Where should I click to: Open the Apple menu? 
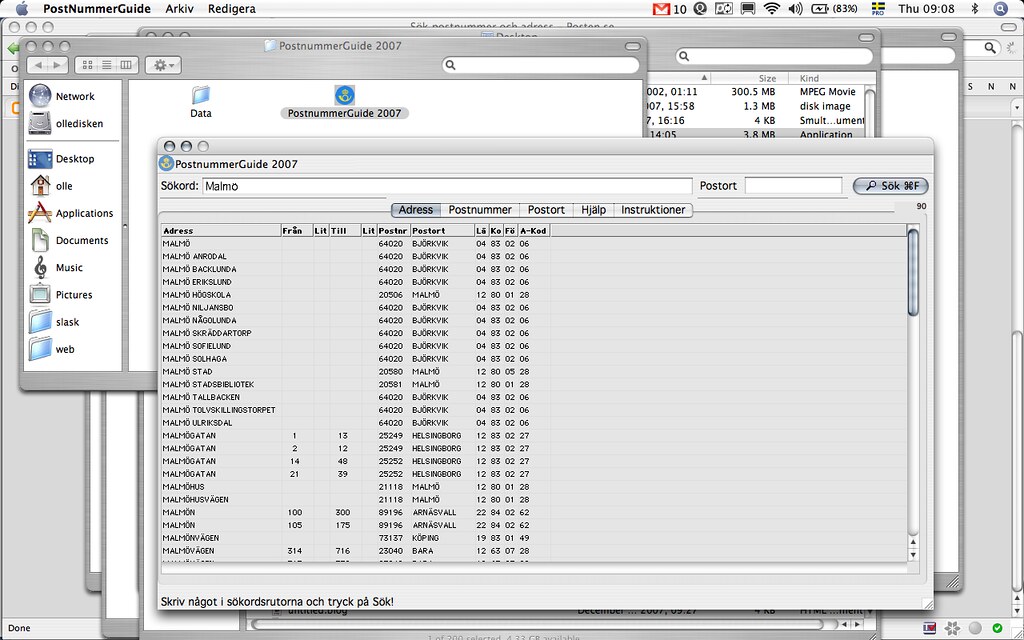[22, 8]
